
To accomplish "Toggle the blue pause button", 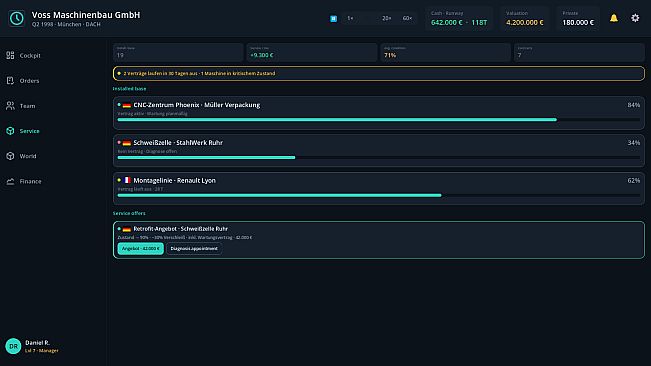I will [x=333, y=18].
